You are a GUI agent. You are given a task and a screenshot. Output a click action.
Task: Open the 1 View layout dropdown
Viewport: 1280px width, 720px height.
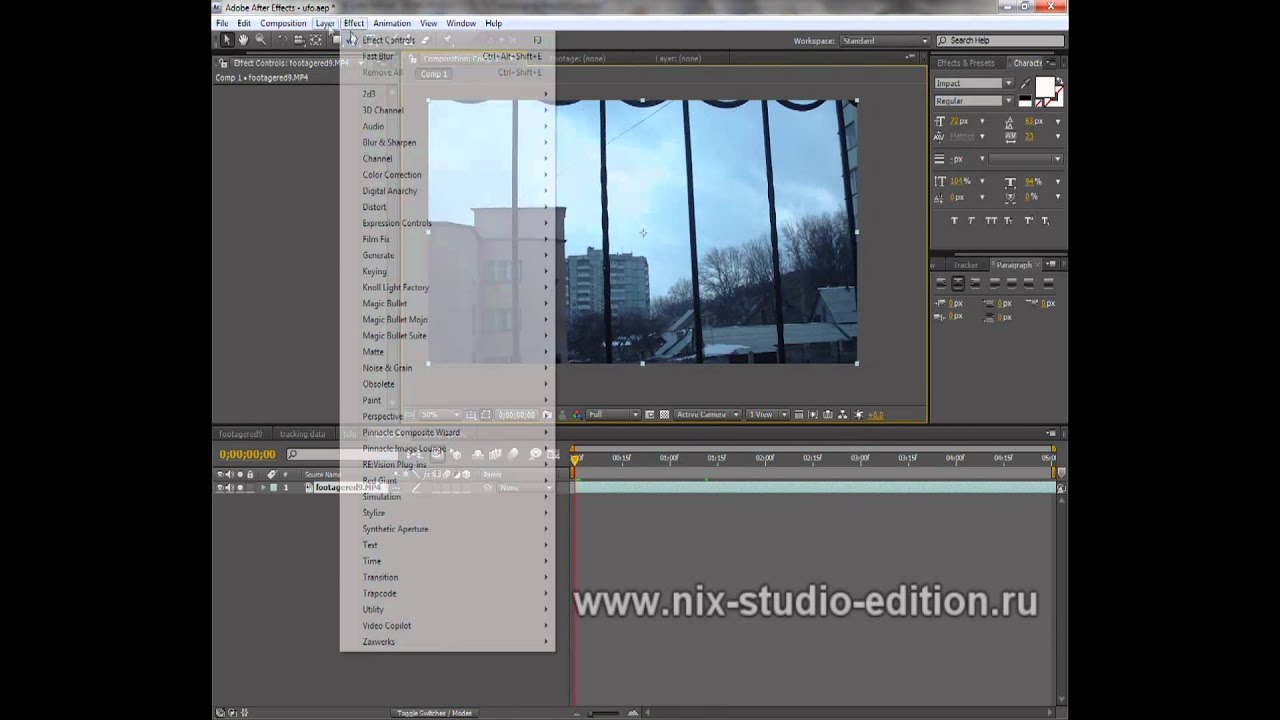coord(769,414)
